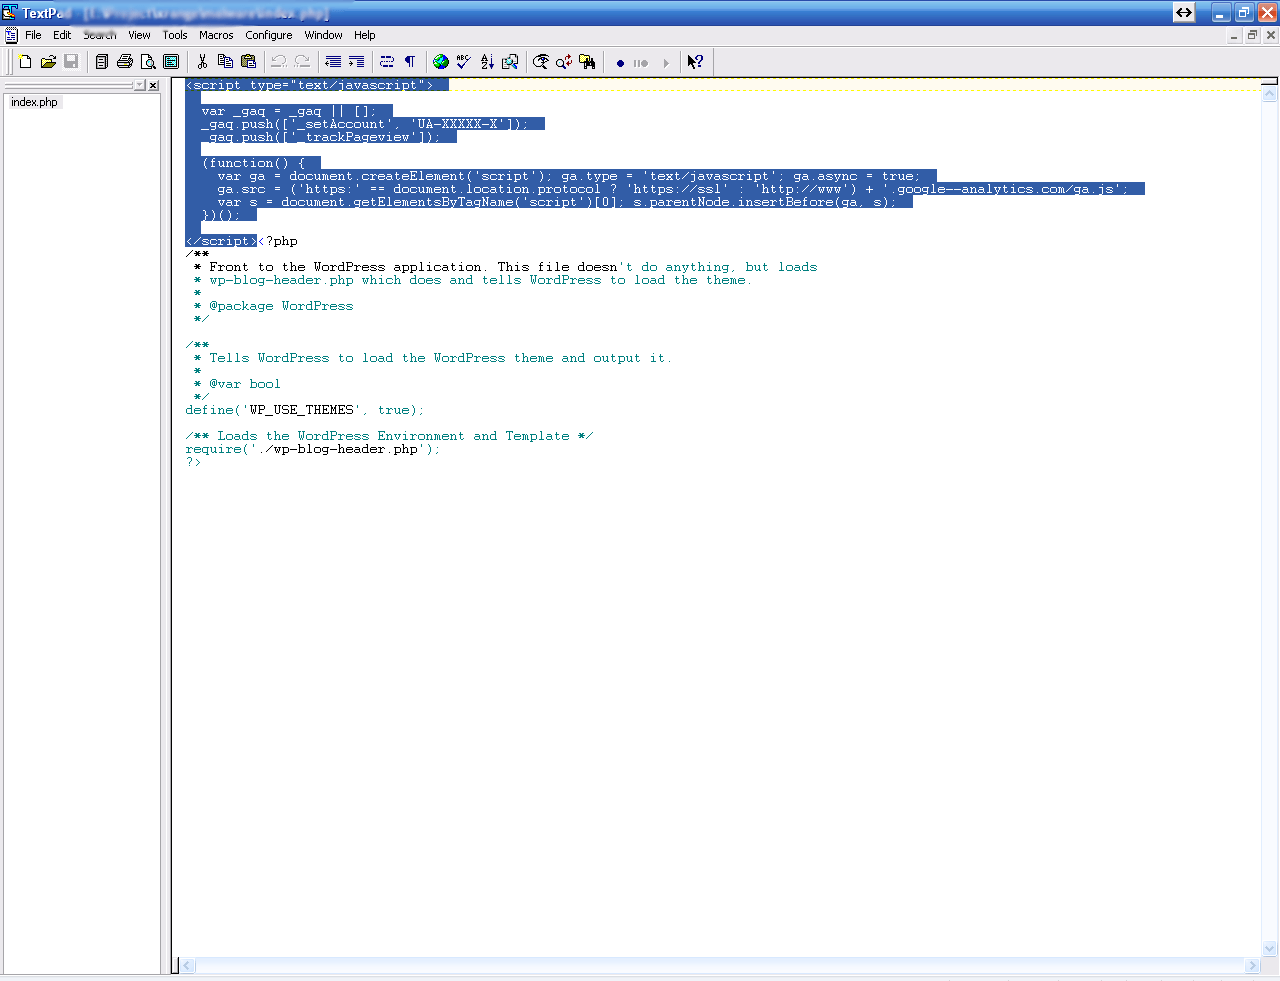Create a new document with the New icon
Viewport: 1280px width, 981px height.
pyautogui.click(x=25, y=62)
